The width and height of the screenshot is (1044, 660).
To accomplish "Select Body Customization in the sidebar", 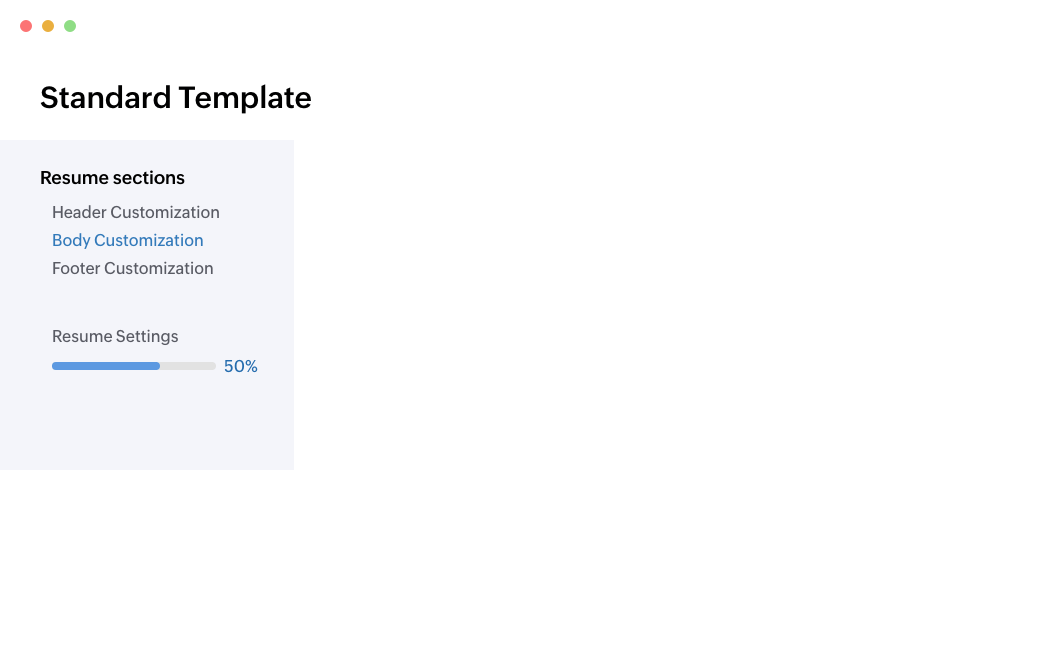I will click(x=127, y=240).
